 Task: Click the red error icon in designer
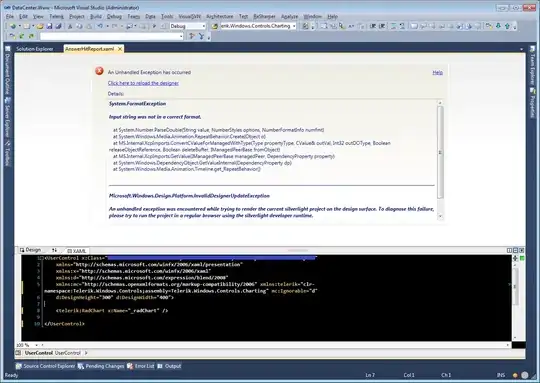click(x=99, y=71)
